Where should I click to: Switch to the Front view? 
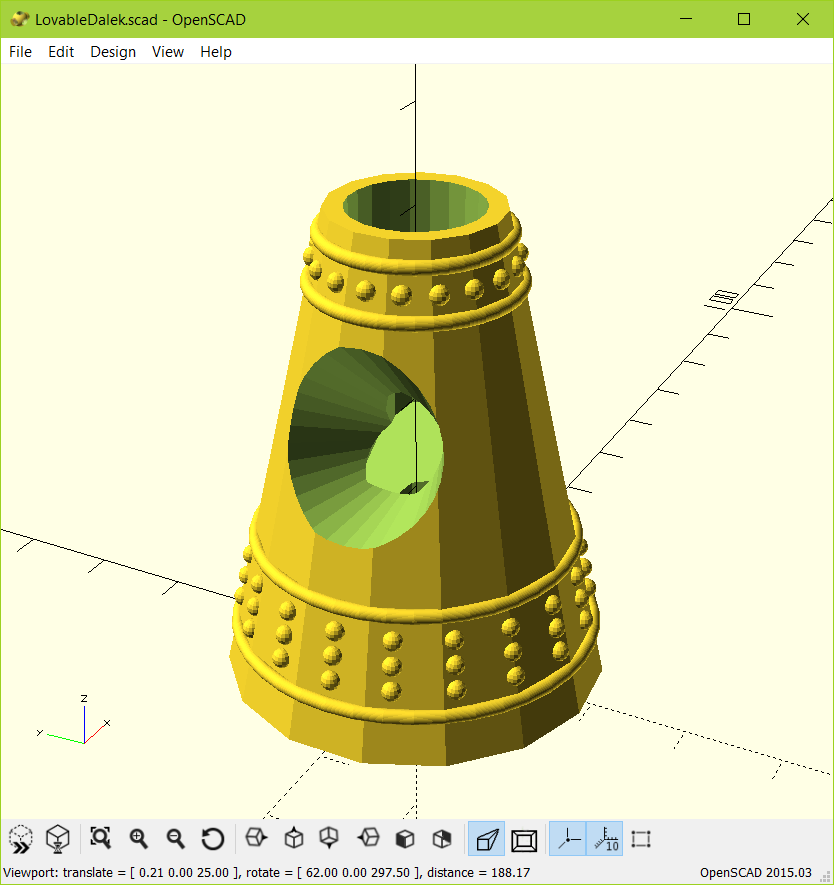coord(404,839)
